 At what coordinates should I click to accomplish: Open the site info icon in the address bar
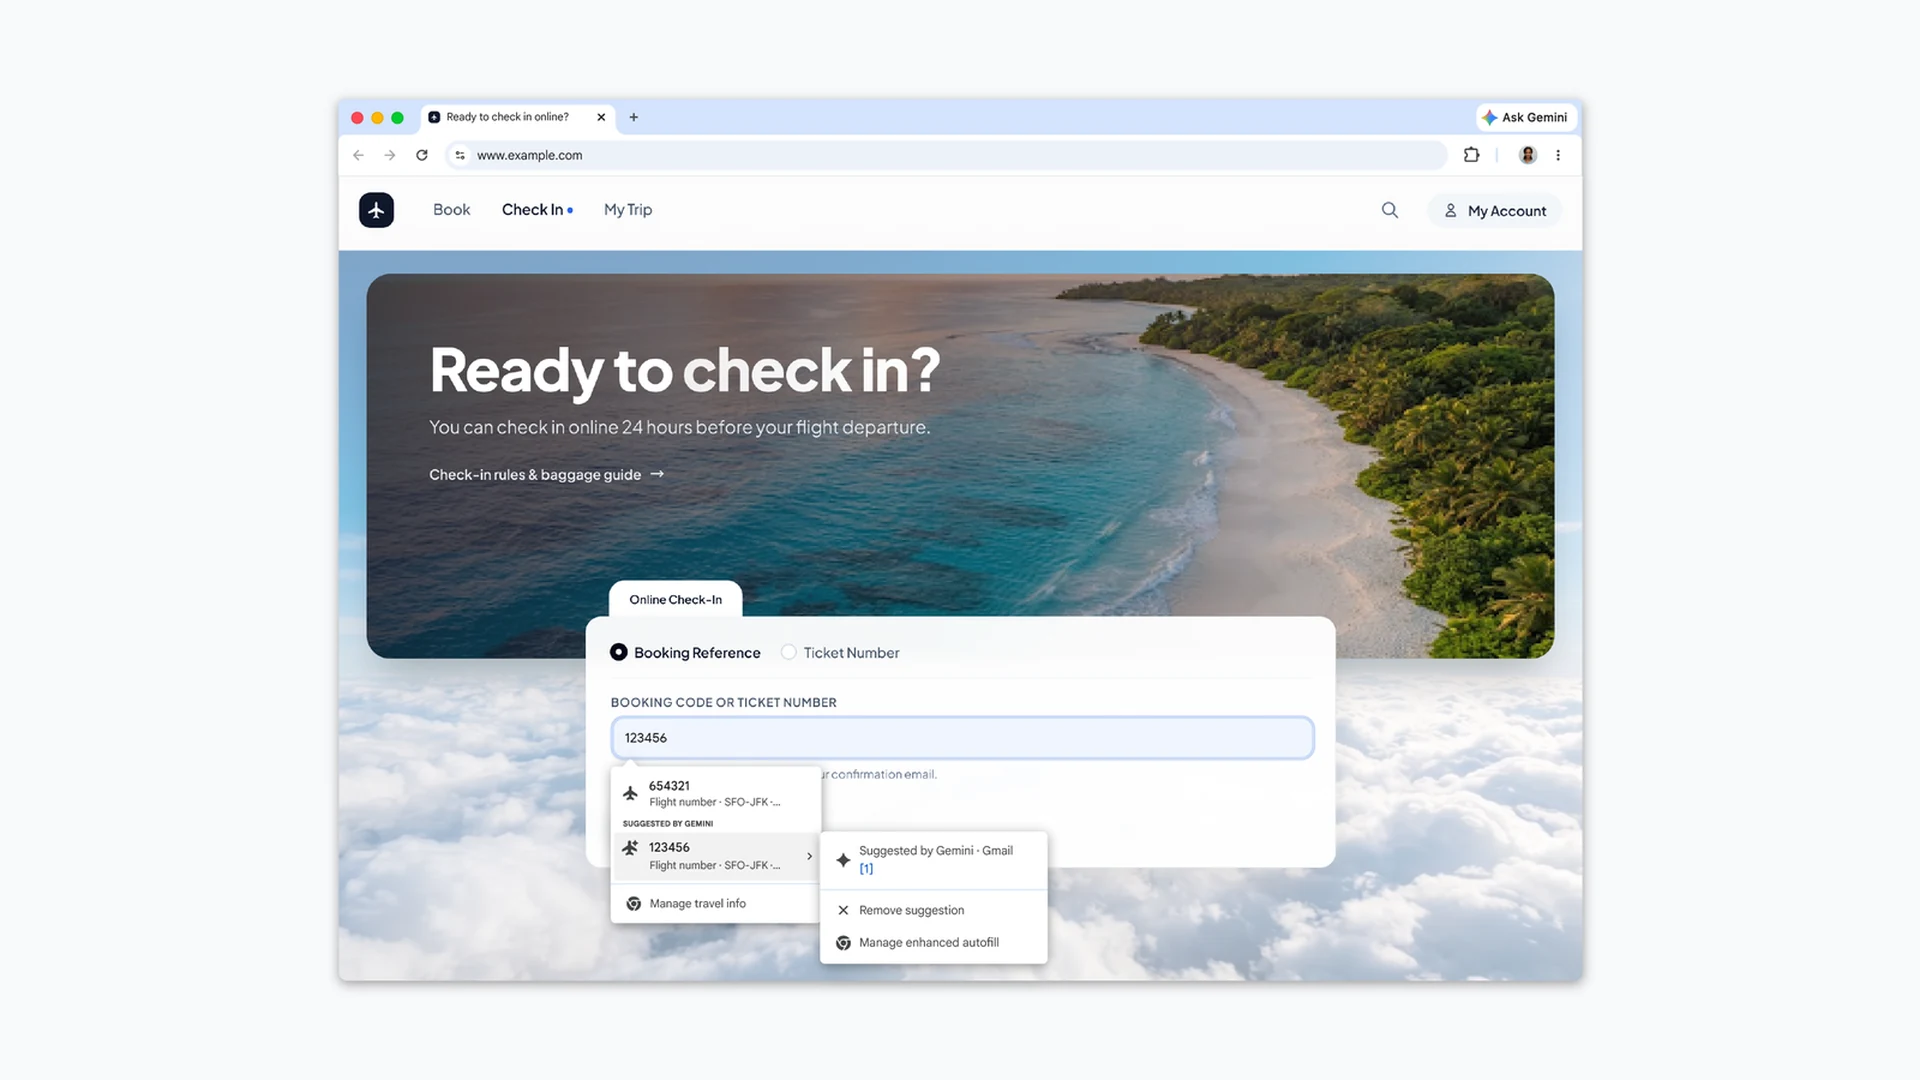coord(460,155)
